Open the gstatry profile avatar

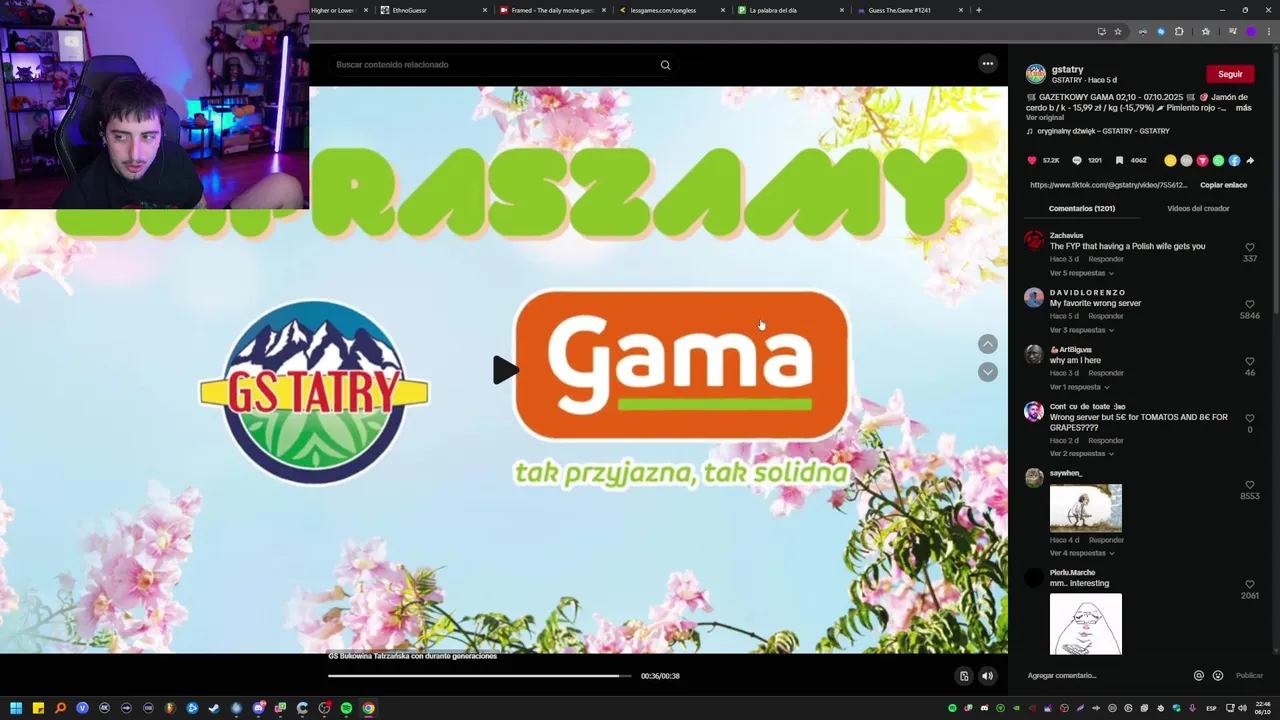pyautogui.click(x=1036, y=74)
